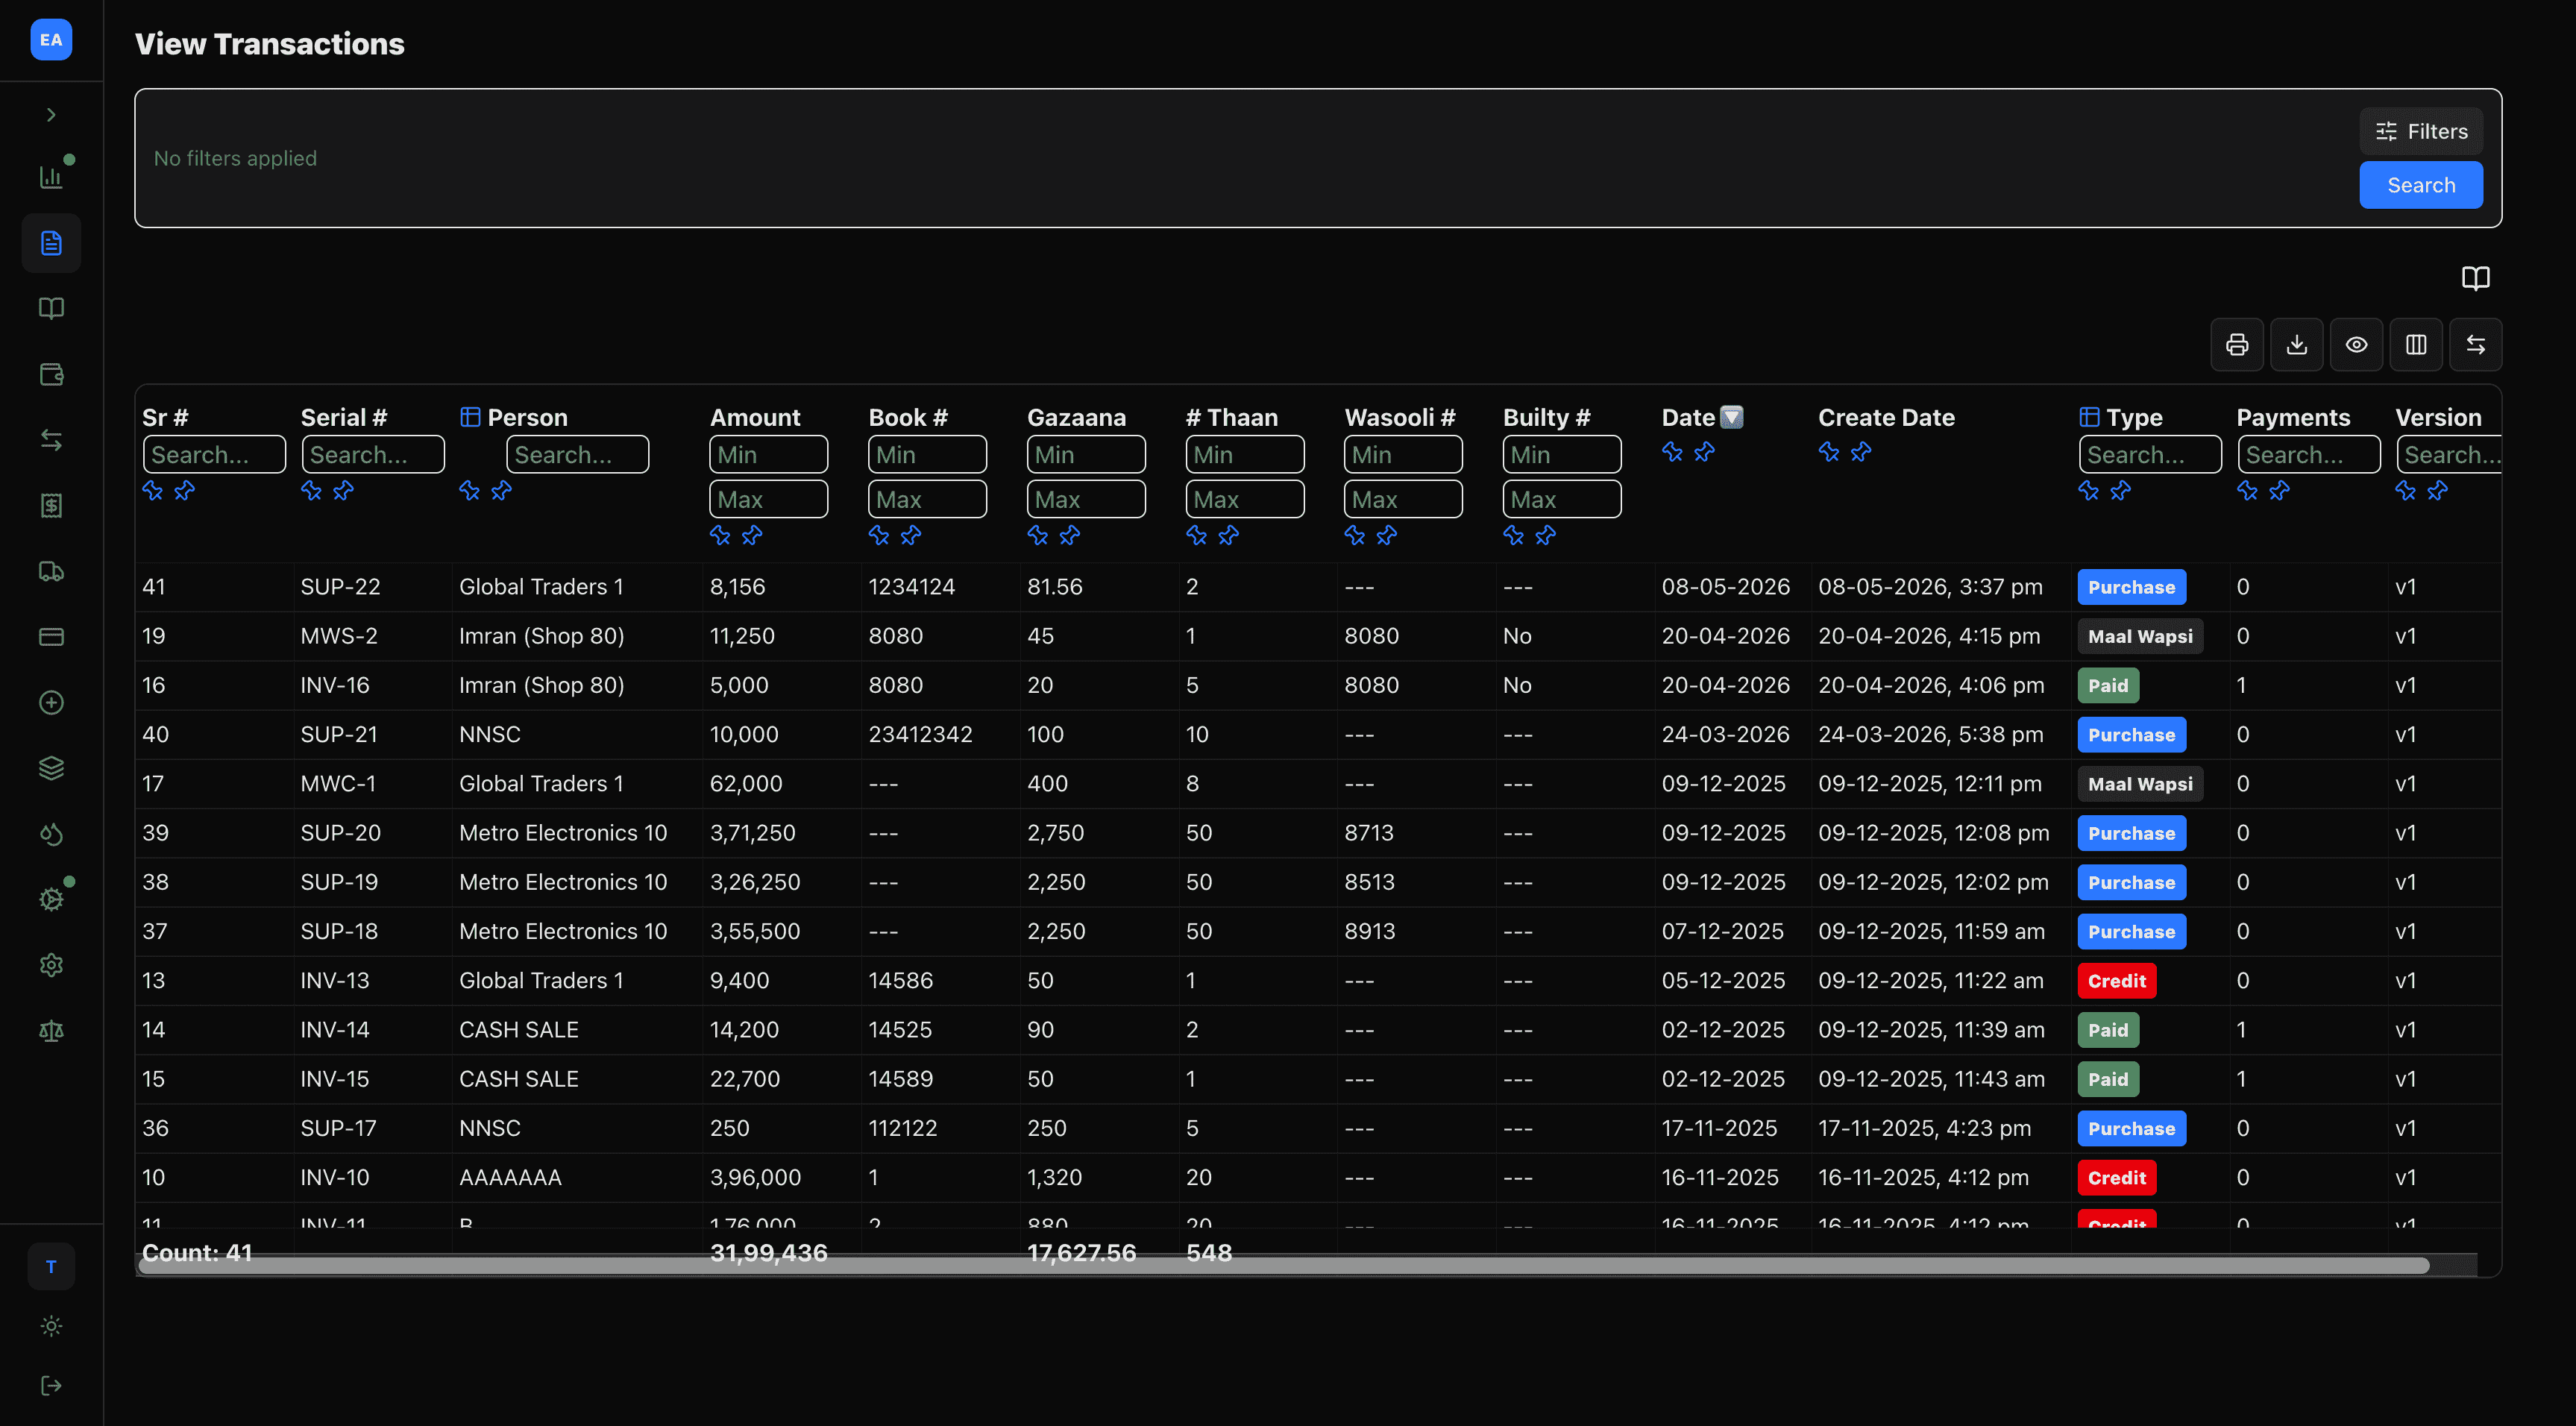The height and width of the screenshot is (1426, 2576).
Task: Open the wallet icon in the sidebar
Action: [x=51, y=375]
